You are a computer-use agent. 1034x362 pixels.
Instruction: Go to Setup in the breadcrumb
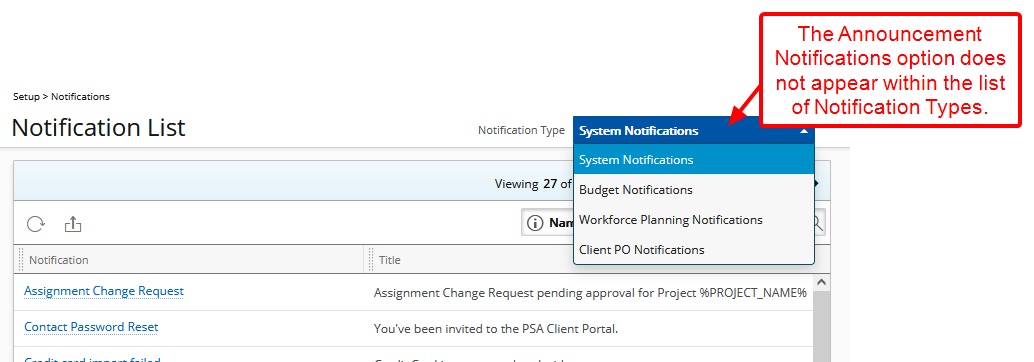pyautogui.click(x=26, y=96)
